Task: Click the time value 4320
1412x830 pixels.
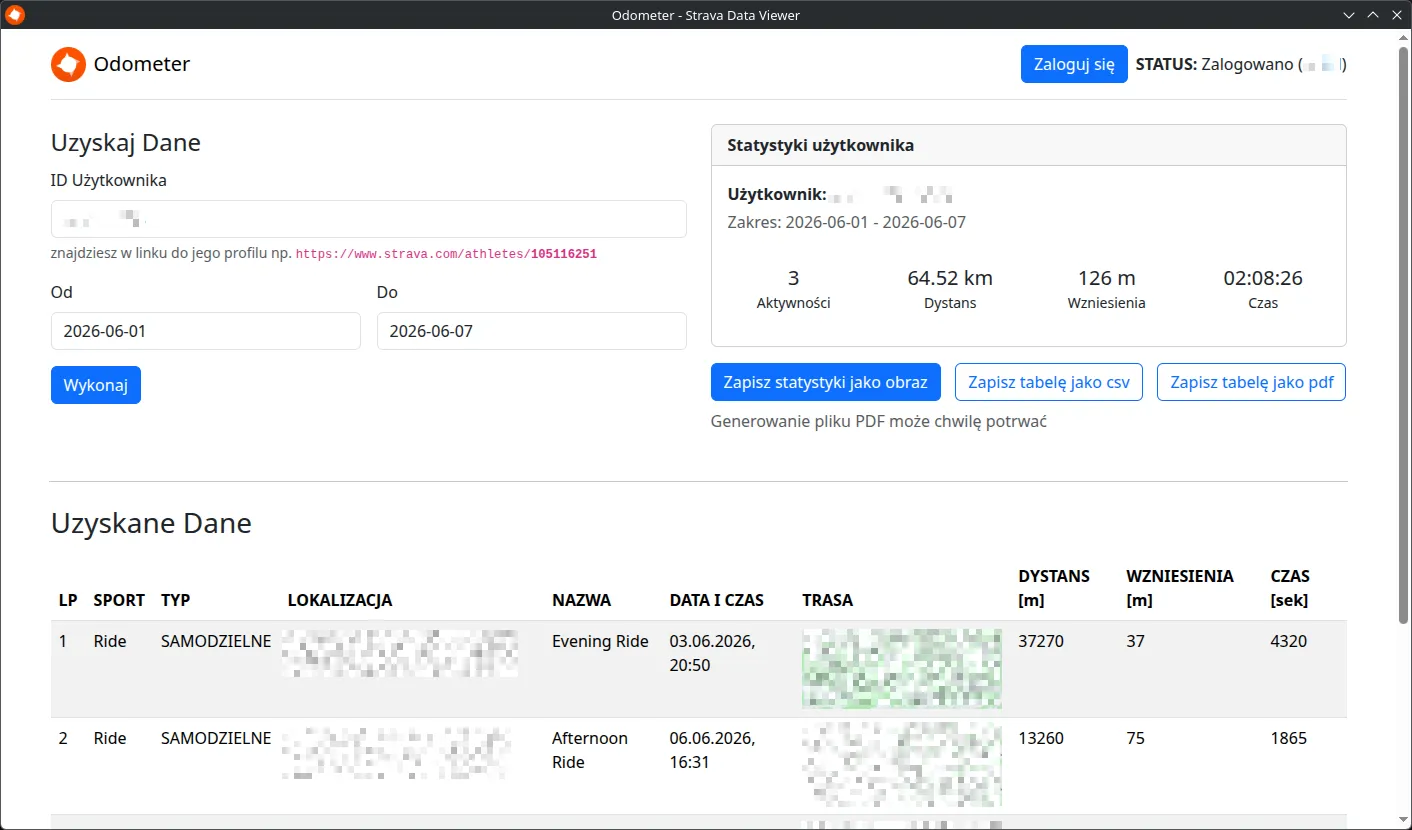Action: pyautogui.click(x=1288, y=642)
